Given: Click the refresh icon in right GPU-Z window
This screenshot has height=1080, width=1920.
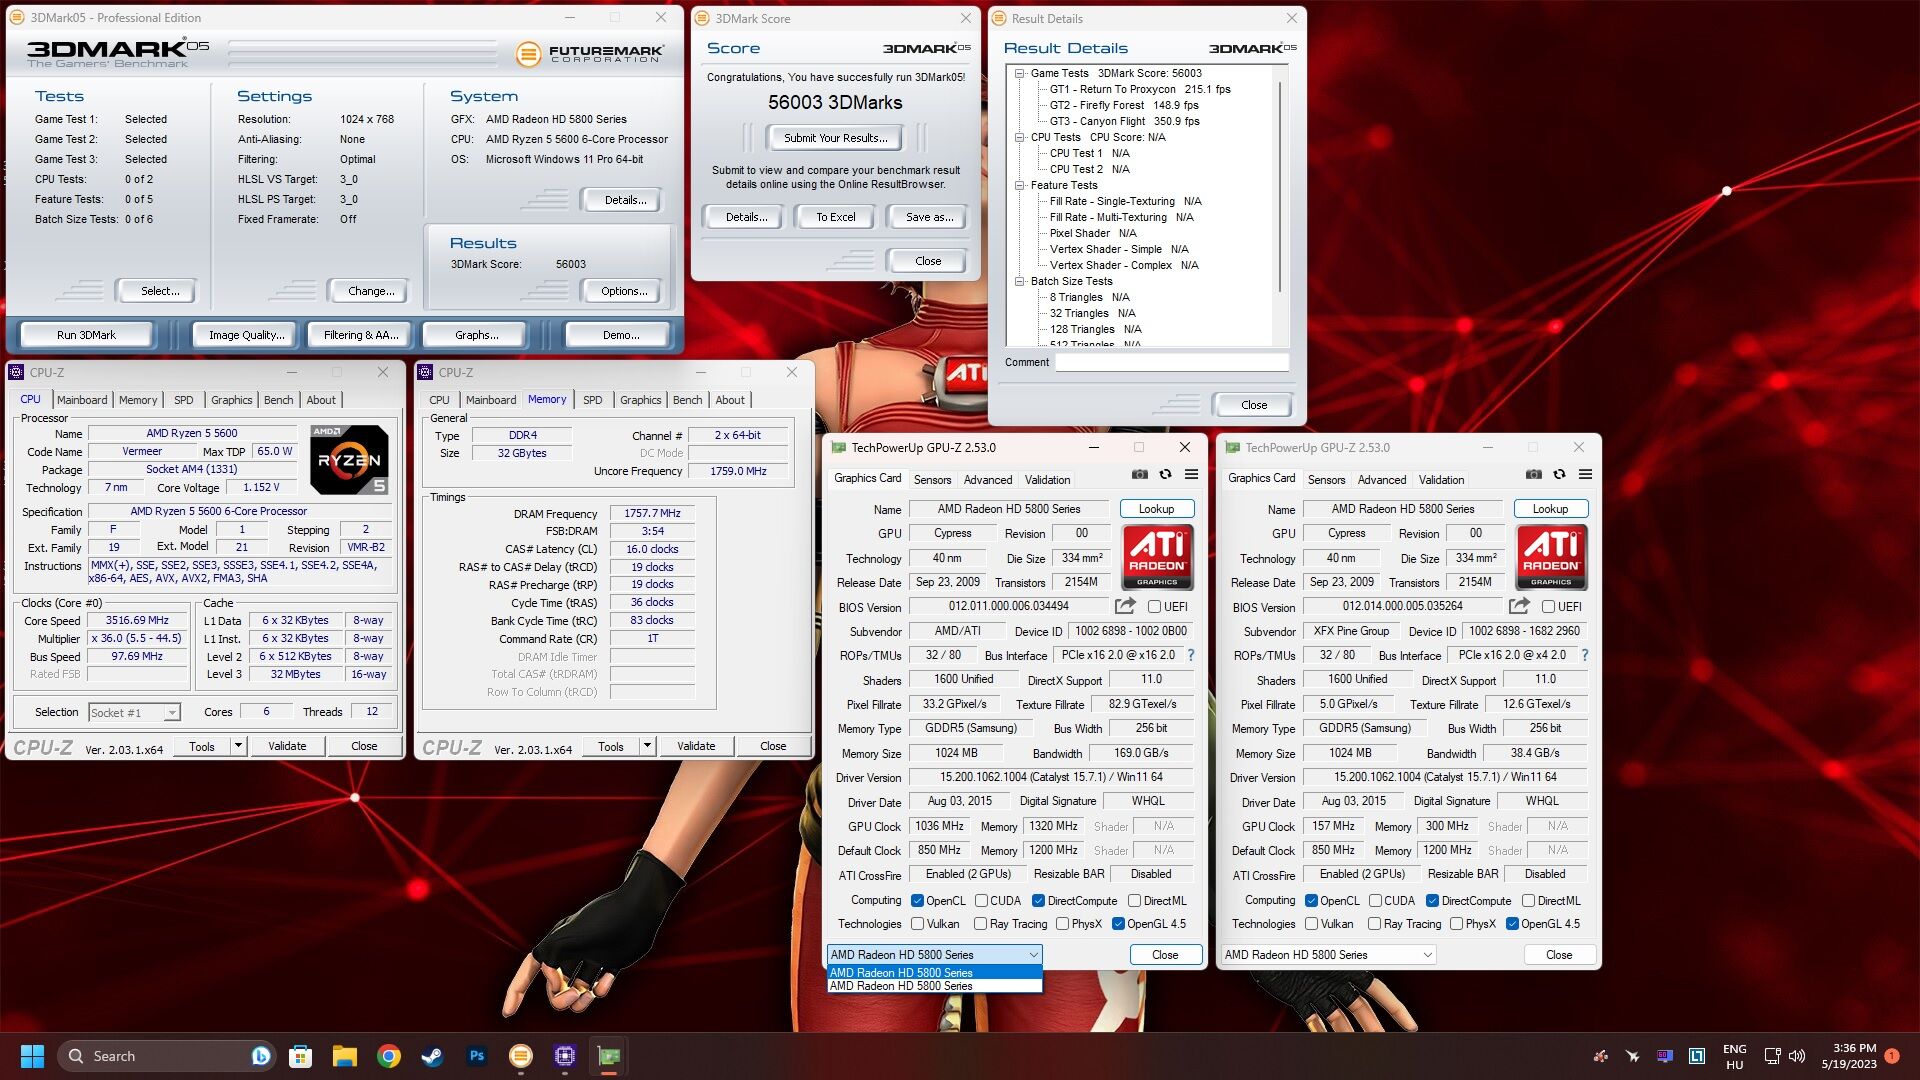Looking at the screenshot, I should pos(1559,475).
